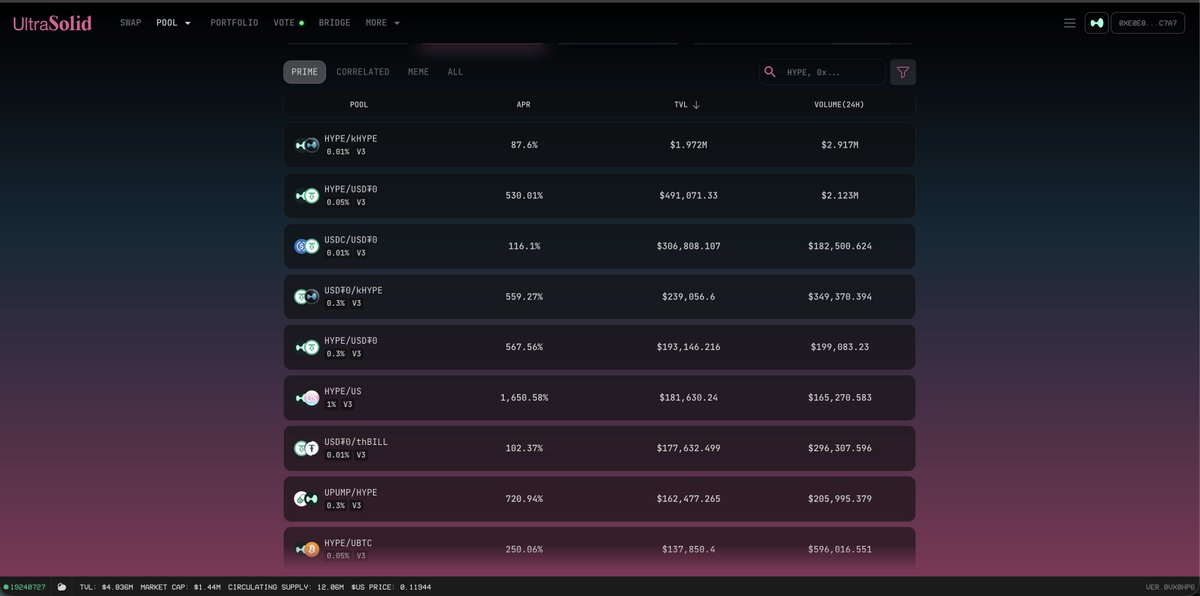Click USD₮0/thBILL pool token pair icon
This screenshot has width=1200, height=596.
307,448
